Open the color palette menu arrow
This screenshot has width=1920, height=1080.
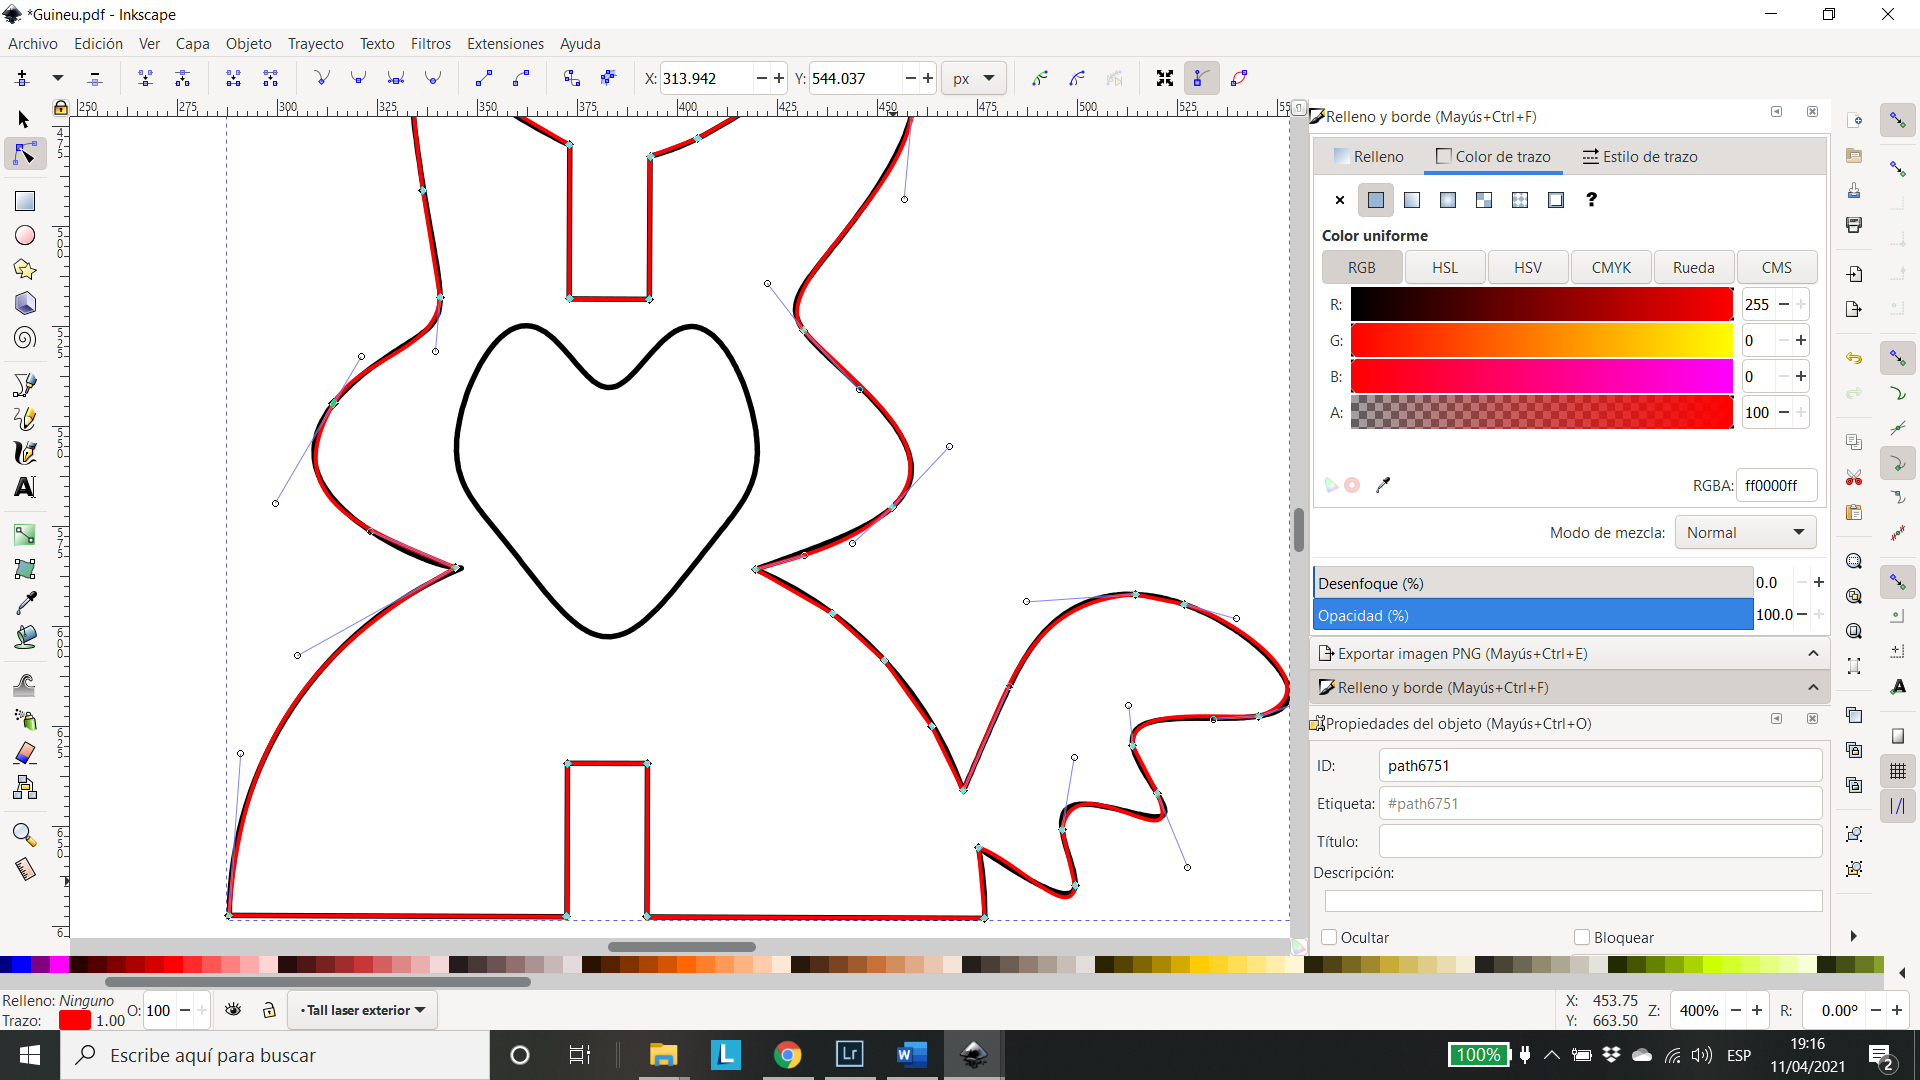click(1902, 973)
